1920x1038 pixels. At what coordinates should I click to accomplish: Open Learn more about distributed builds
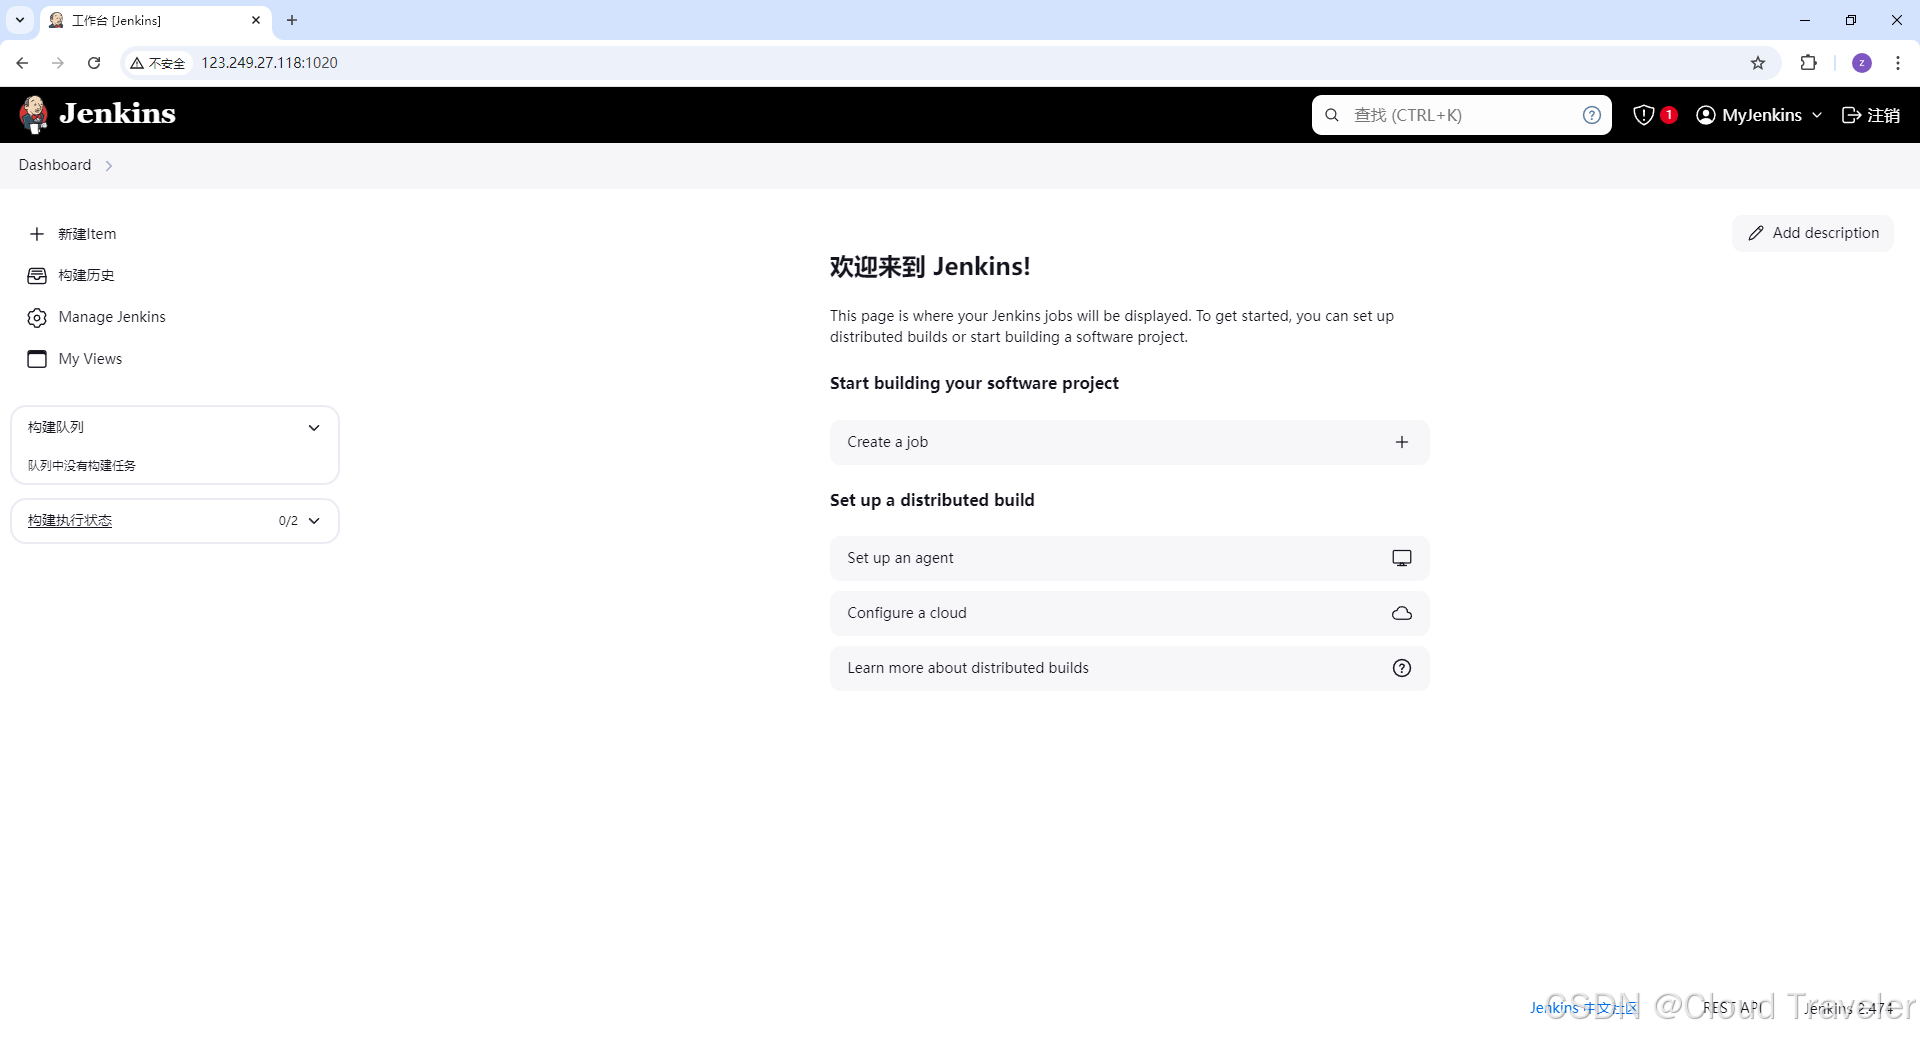[x=1130, y=668]
